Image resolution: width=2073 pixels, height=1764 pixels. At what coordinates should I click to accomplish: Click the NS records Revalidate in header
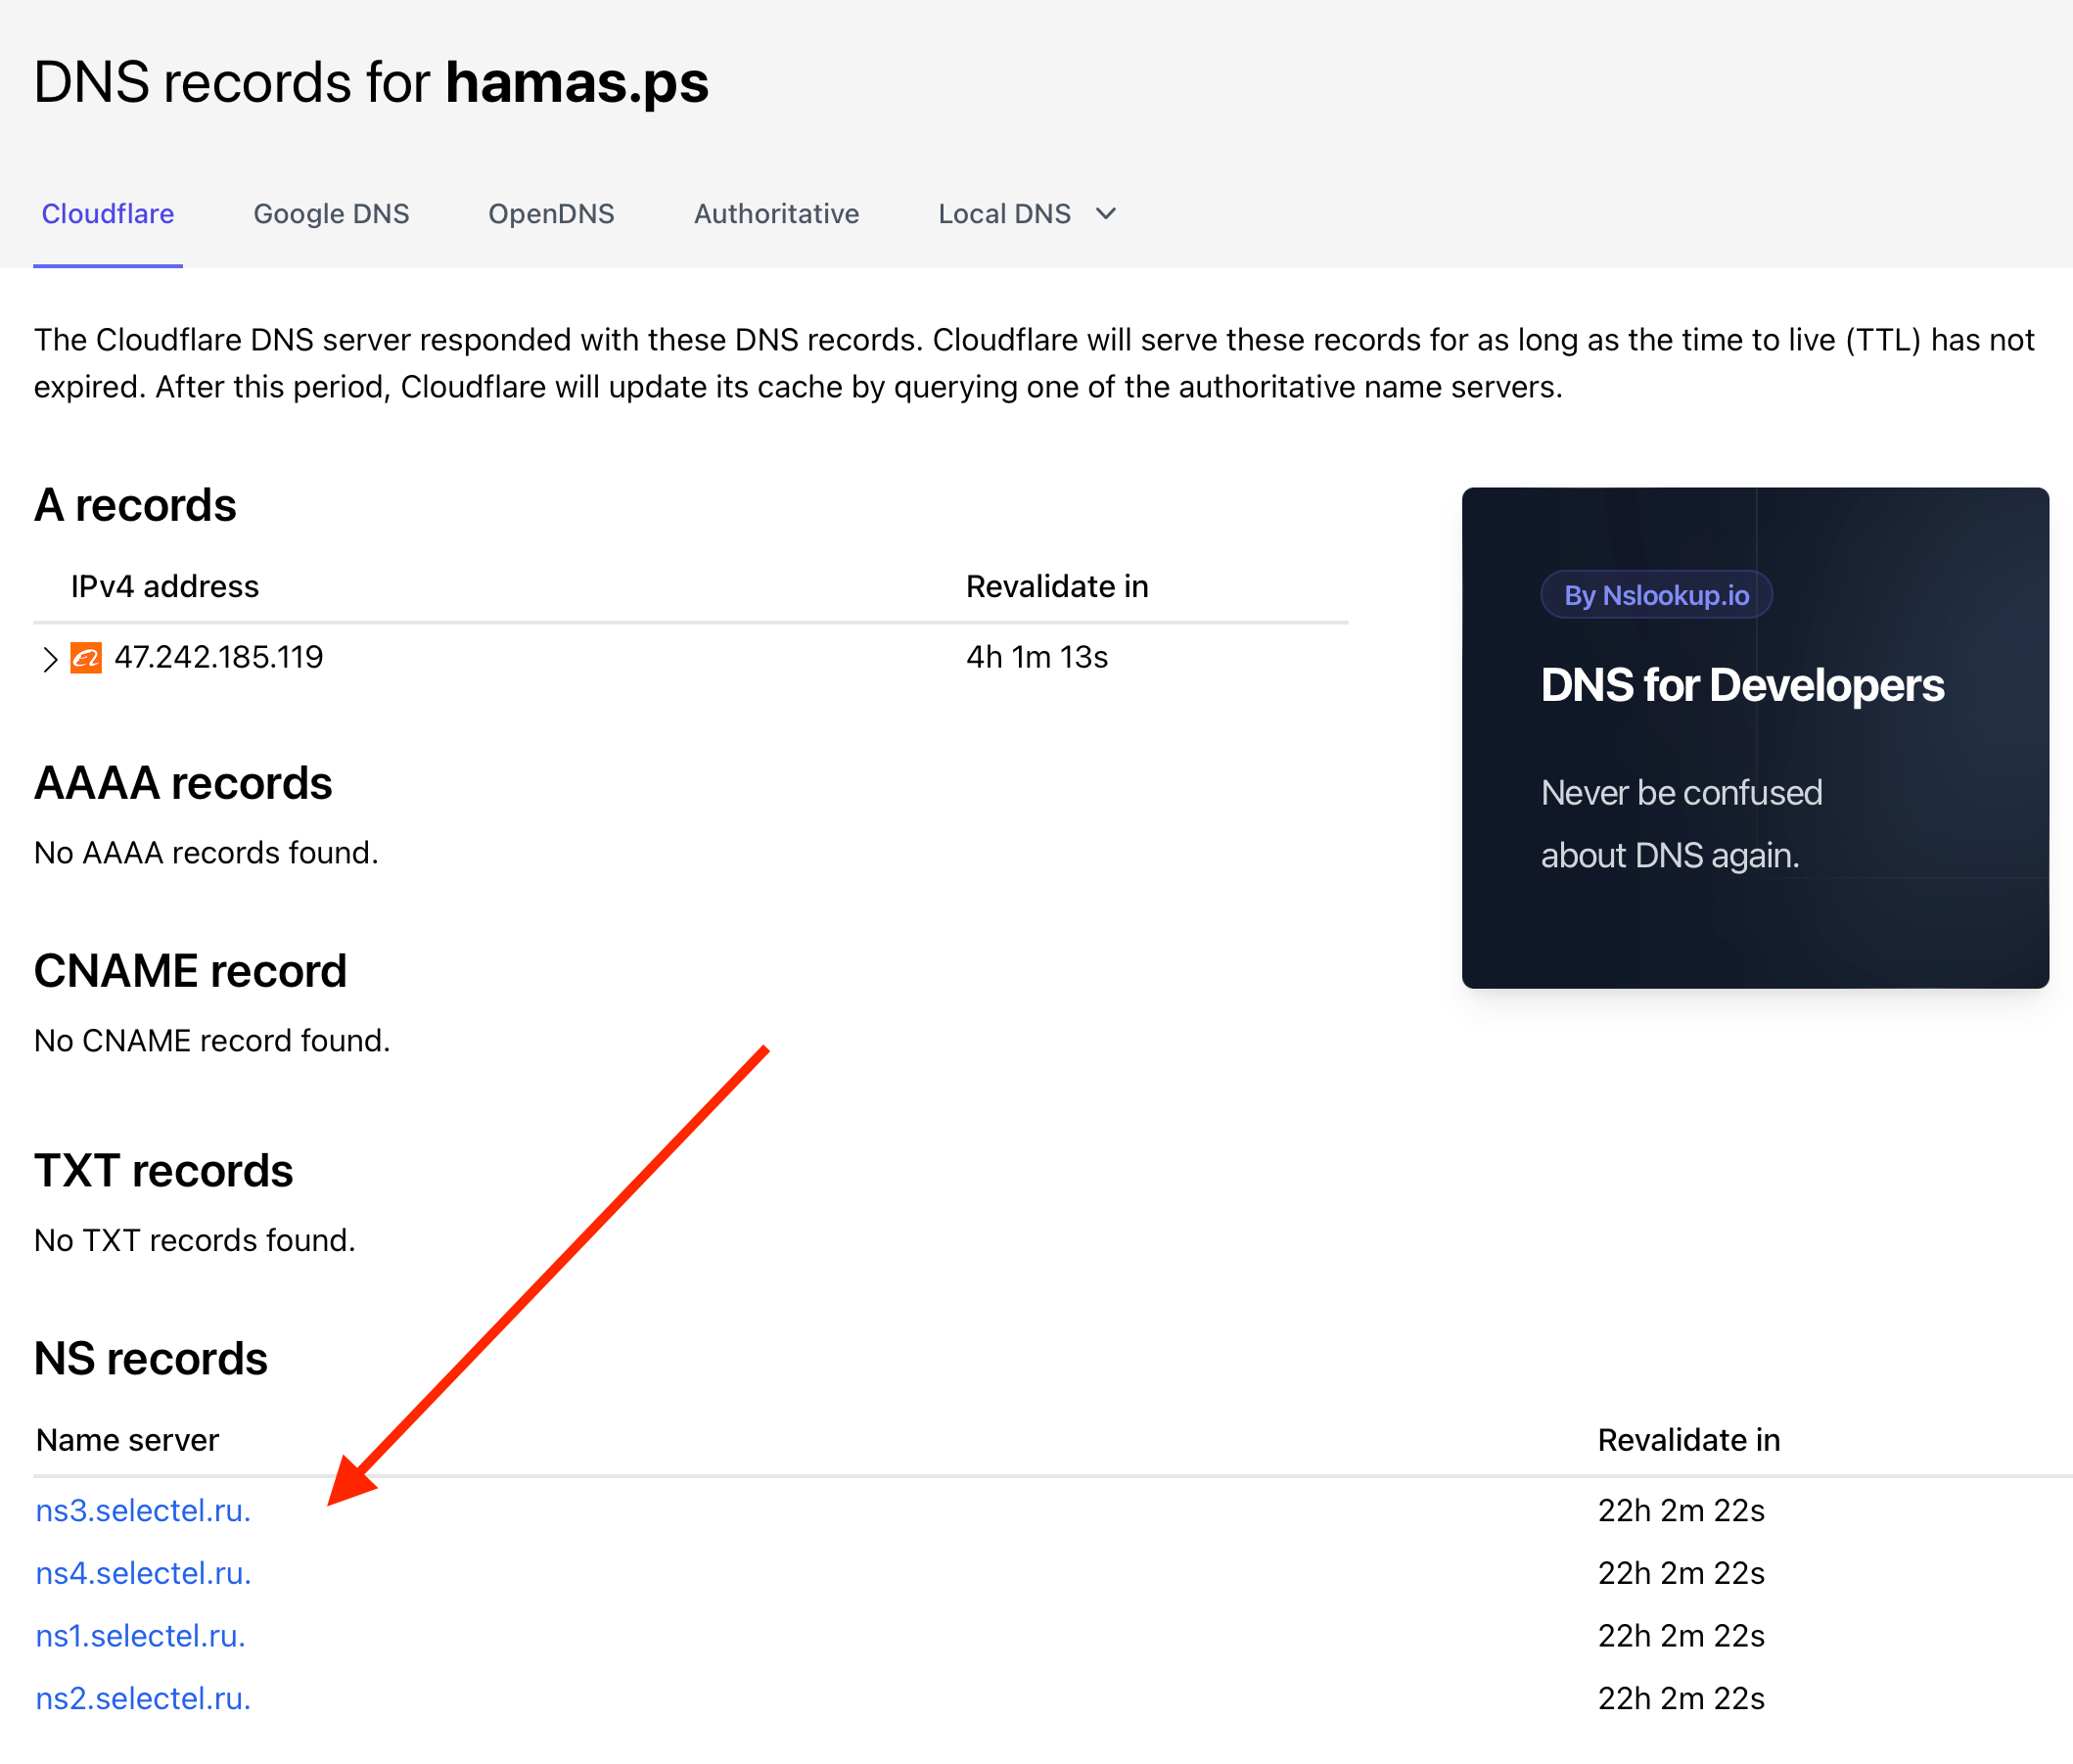(1689, 1440)
